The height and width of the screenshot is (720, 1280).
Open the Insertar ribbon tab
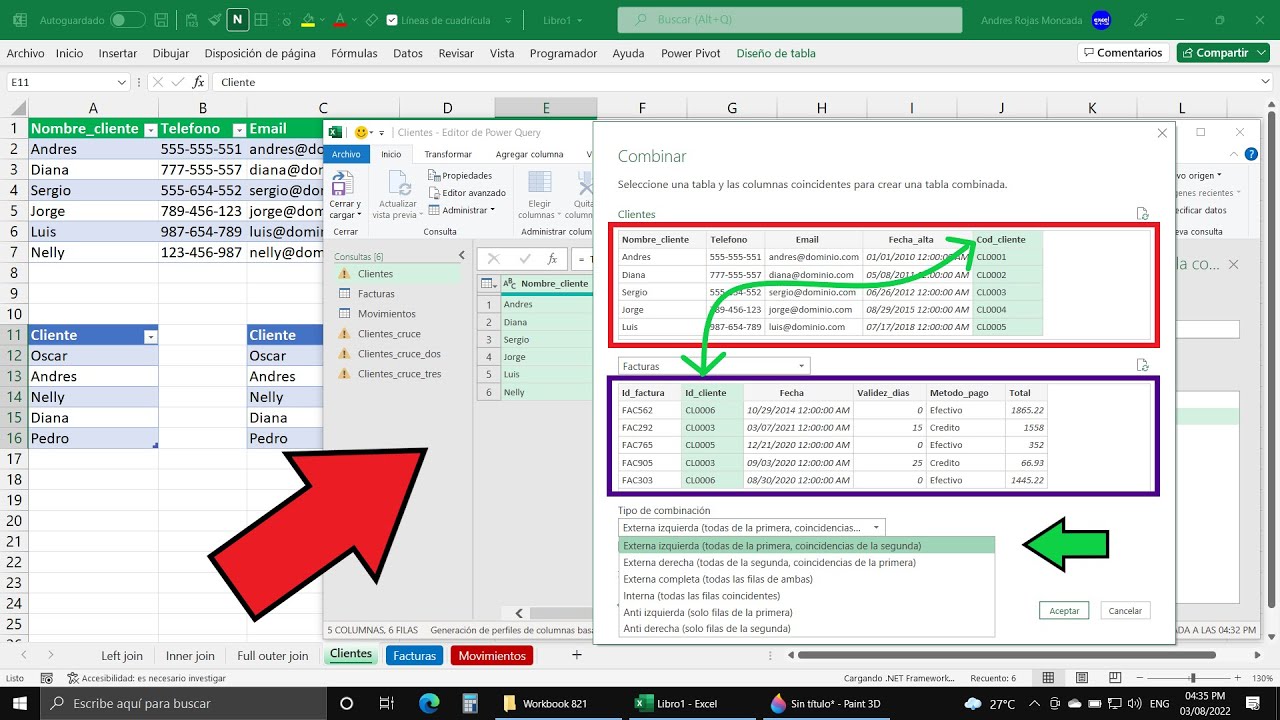pos(118,53)
